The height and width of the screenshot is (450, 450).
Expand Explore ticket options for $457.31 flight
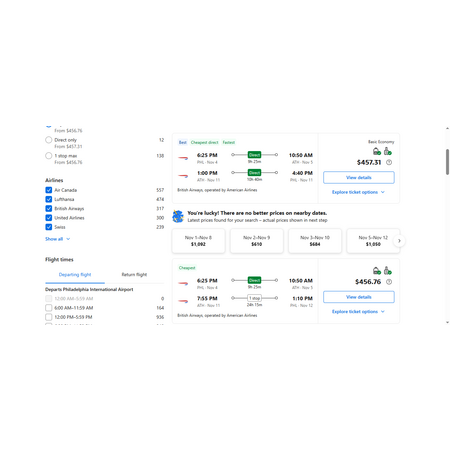(358, 192)
